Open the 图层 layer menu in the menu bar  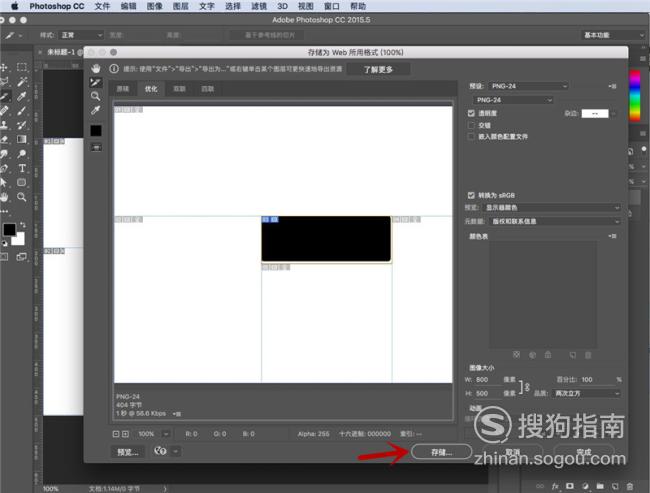pos(180,6)
